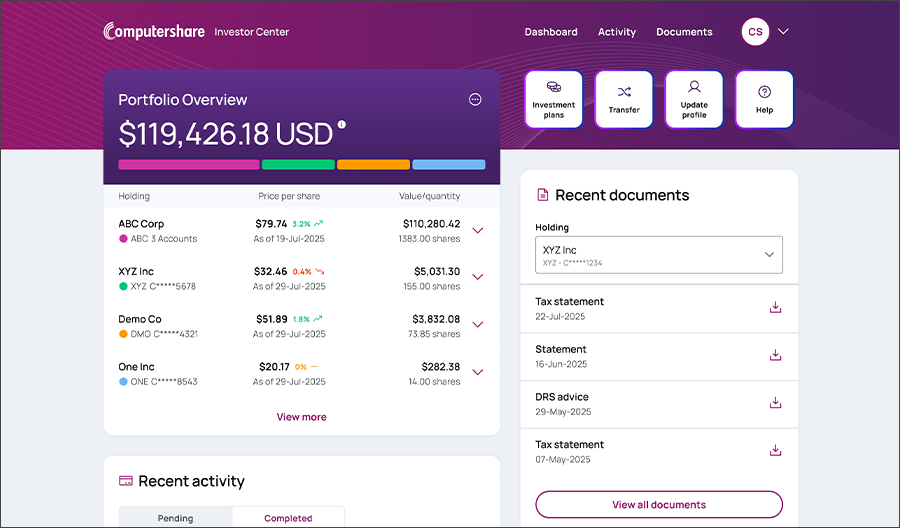
Task: Click the One Inc holding name
Action: click(x=137, y=367)
